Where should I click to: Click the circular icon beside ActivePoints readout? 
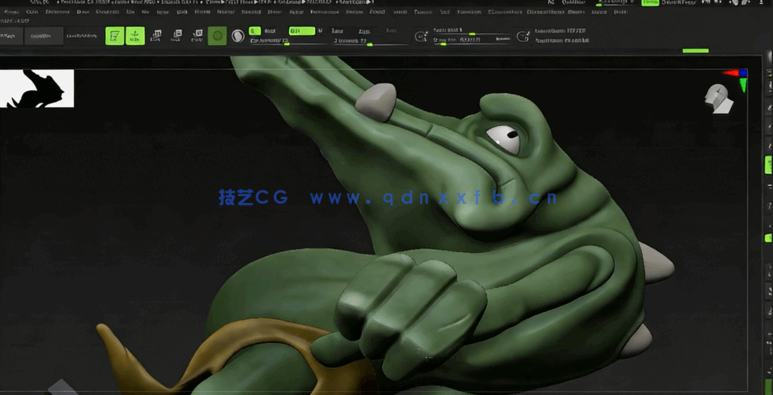tap(523, 36)
